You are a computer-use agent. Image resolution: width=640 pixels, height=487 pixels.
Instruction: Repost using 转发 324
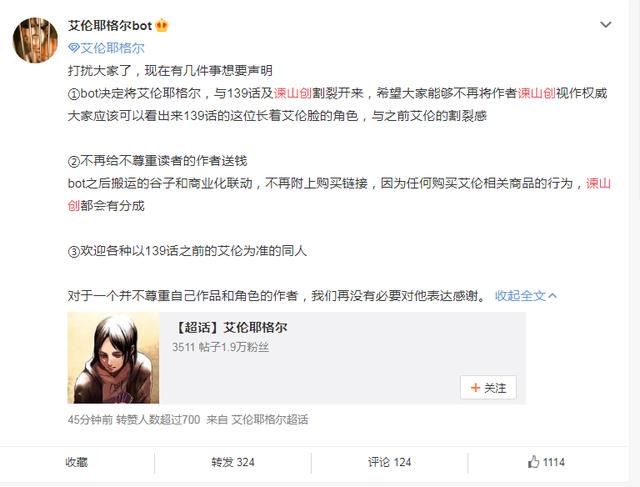tap(233, 462)
